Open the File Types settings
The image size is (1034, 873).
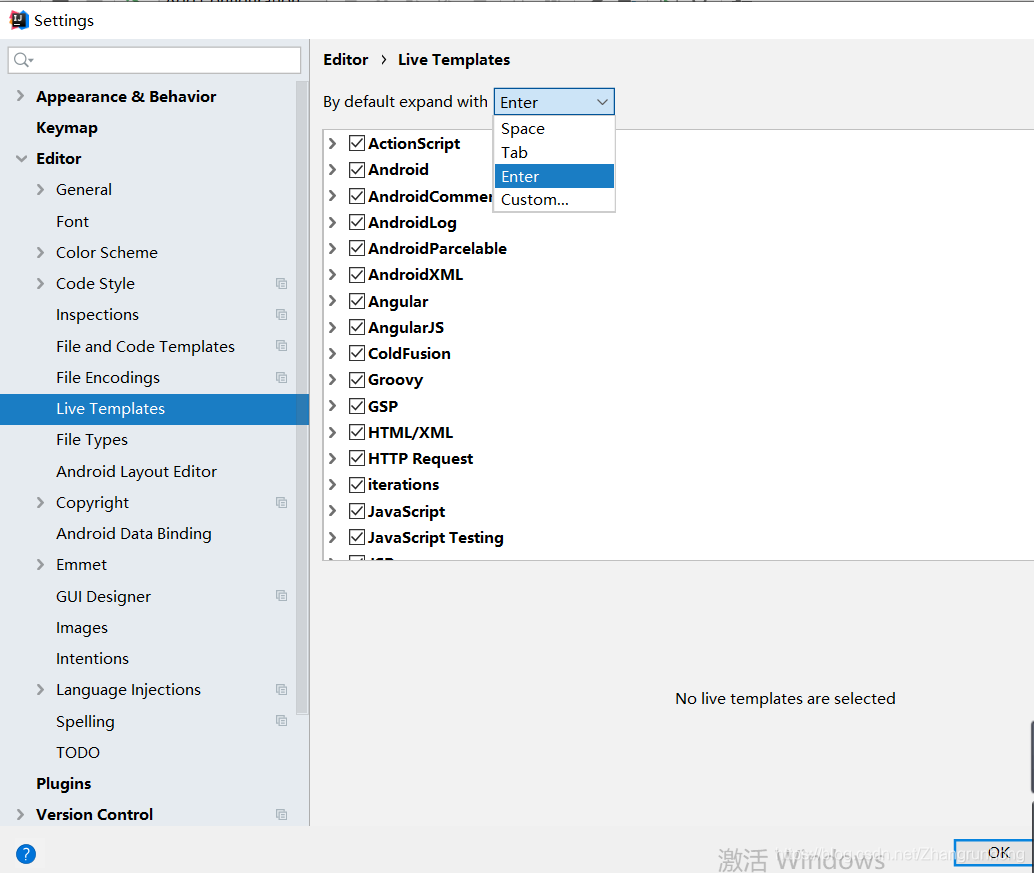tap(92, 440)
